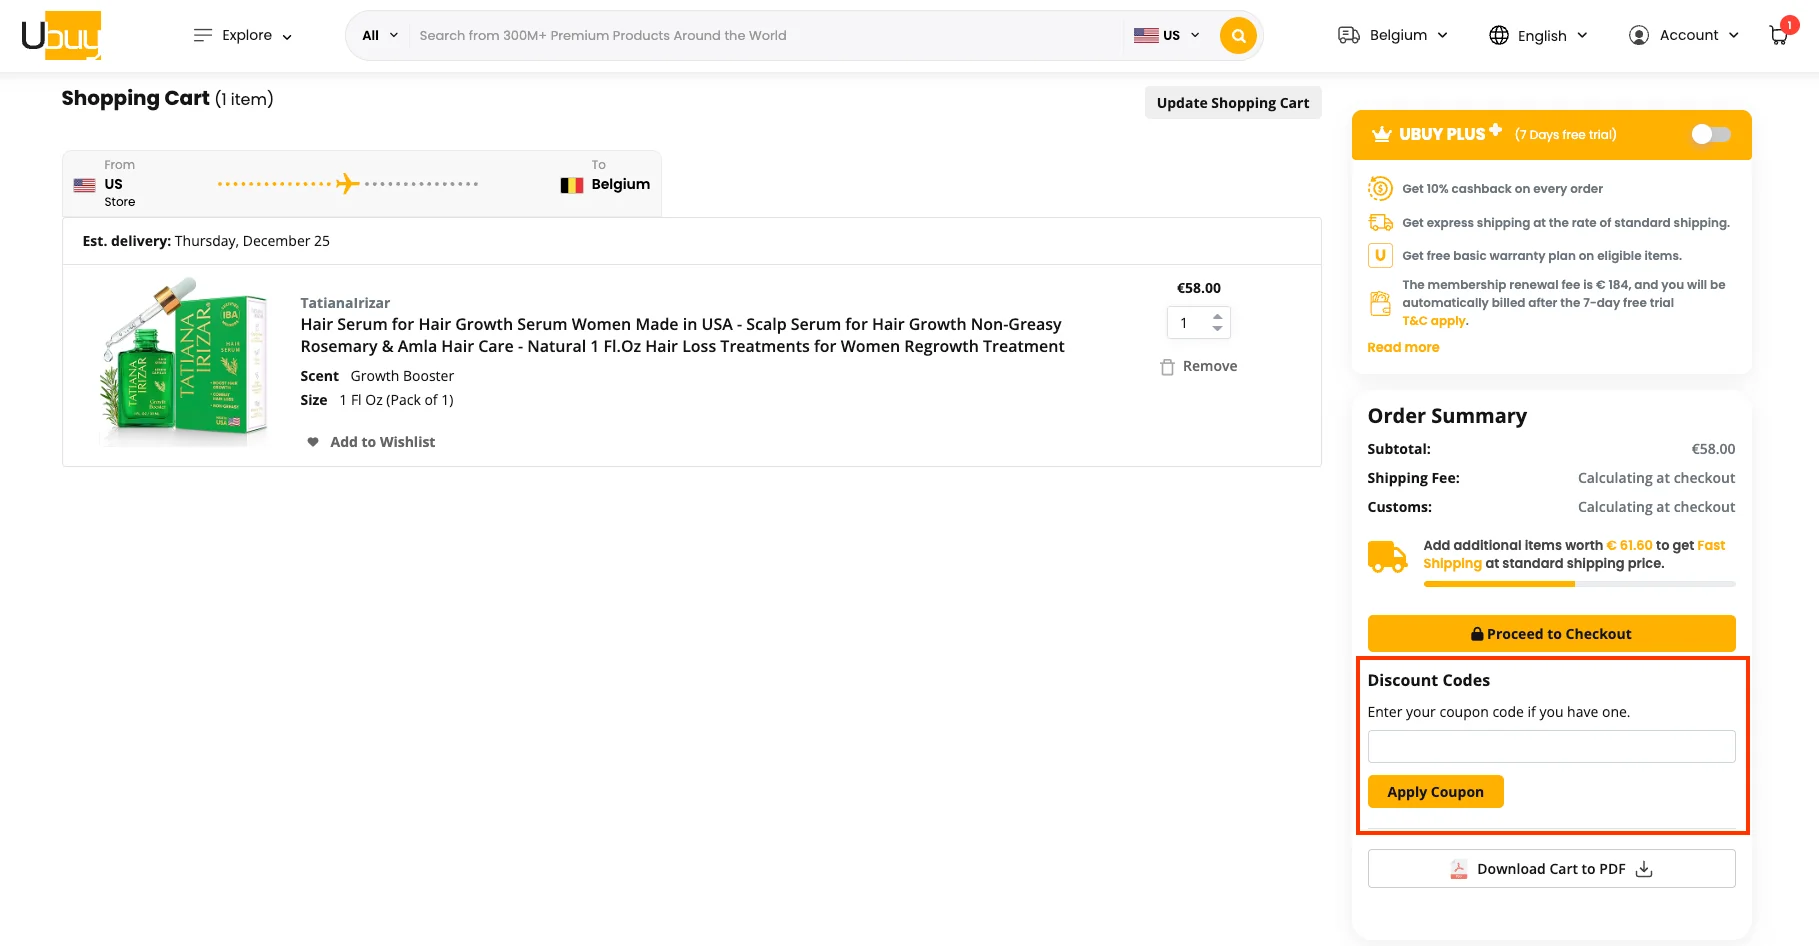This screenshot has width=1819, height=946.
Task: Click the Apply Coupon button
Action: pyautogui.click(x=1435, y=791)
